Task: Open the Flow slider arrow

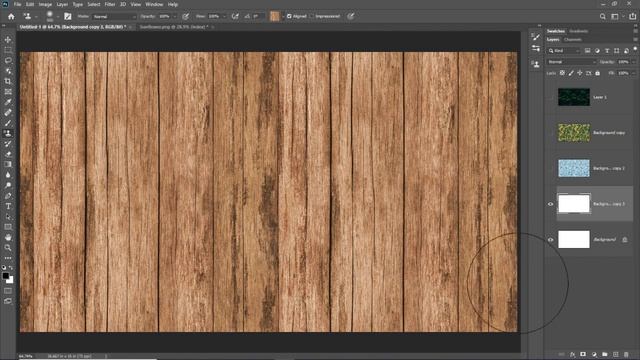Action: [x=224, y=17]
